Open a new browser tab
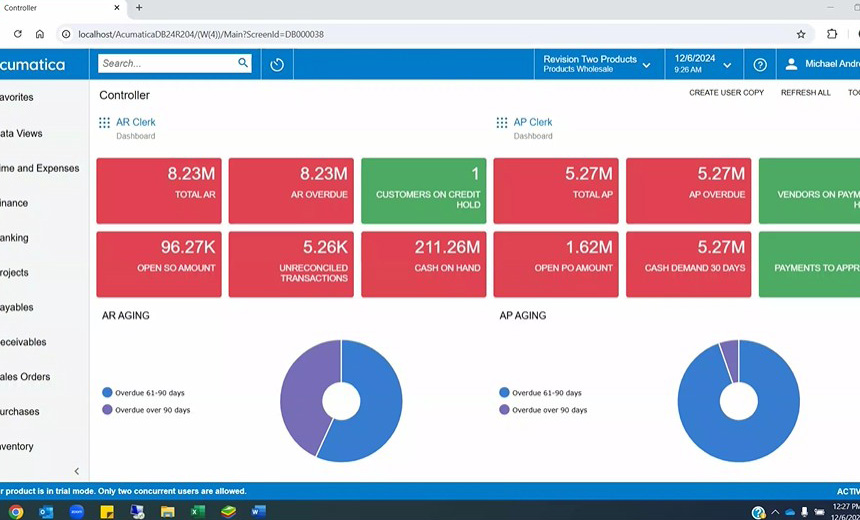 point(139,8)
